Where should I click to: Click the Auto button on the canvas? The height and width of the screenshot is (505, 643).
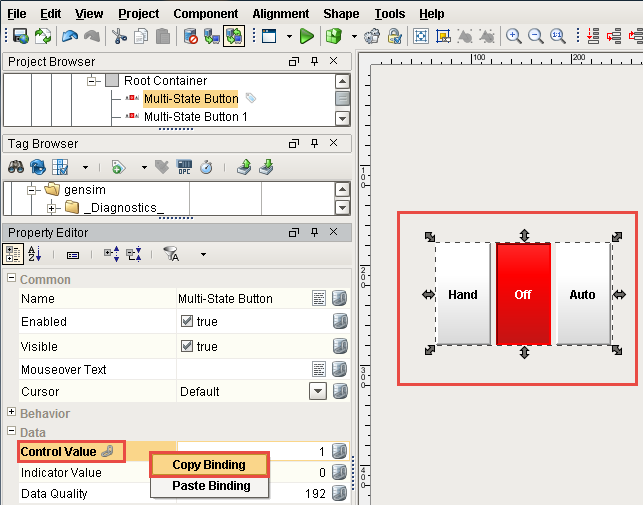[x=582, y=294]
